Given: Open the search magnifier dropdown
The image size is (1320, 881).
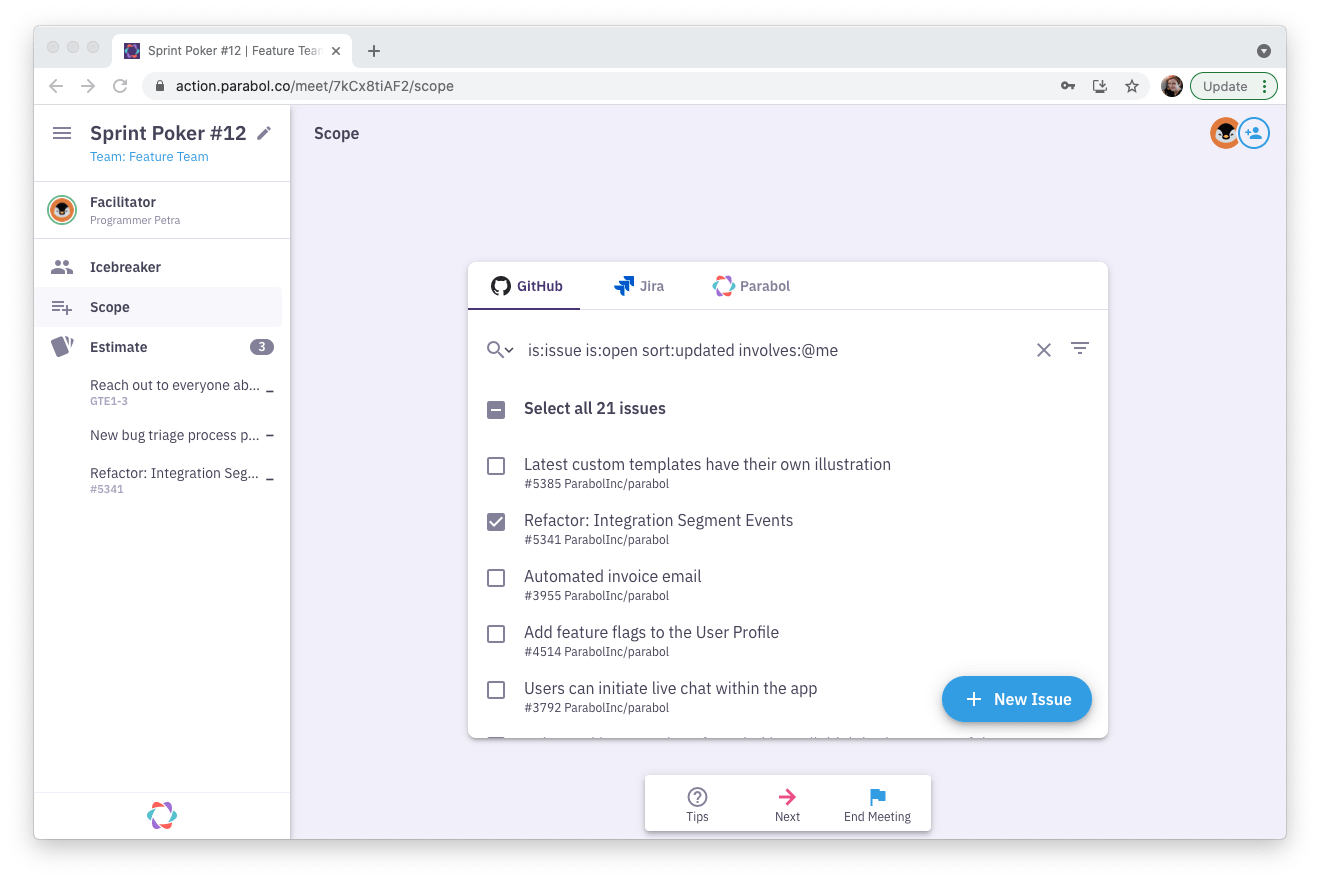Looking at the screenshot, I should point(500,350).
